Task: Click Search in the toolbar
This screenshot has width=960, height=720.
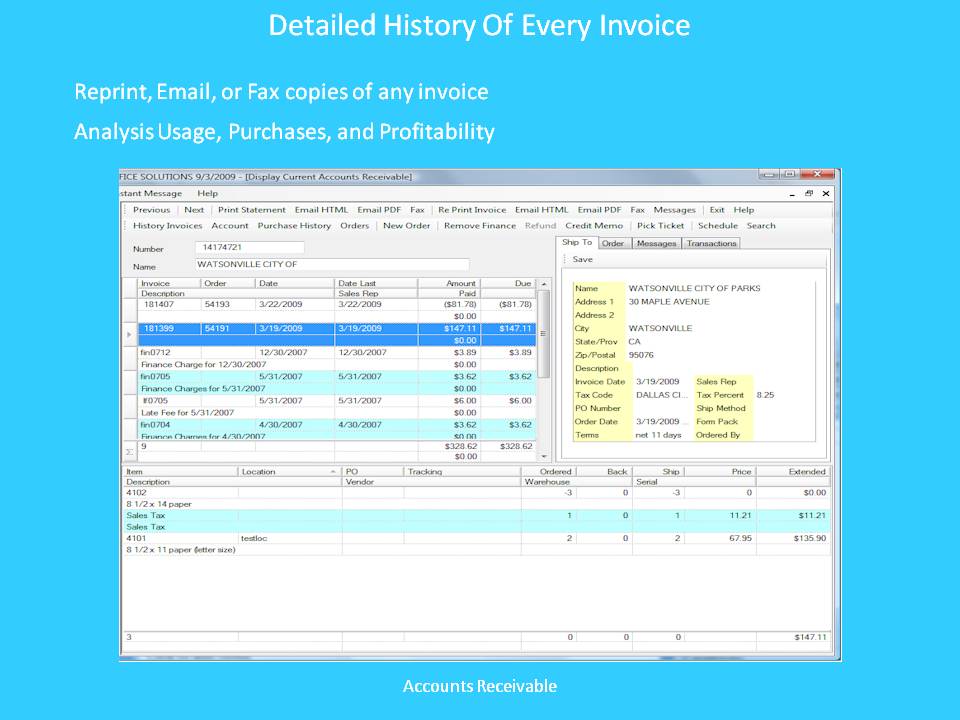Action: (x=761, y=225)
